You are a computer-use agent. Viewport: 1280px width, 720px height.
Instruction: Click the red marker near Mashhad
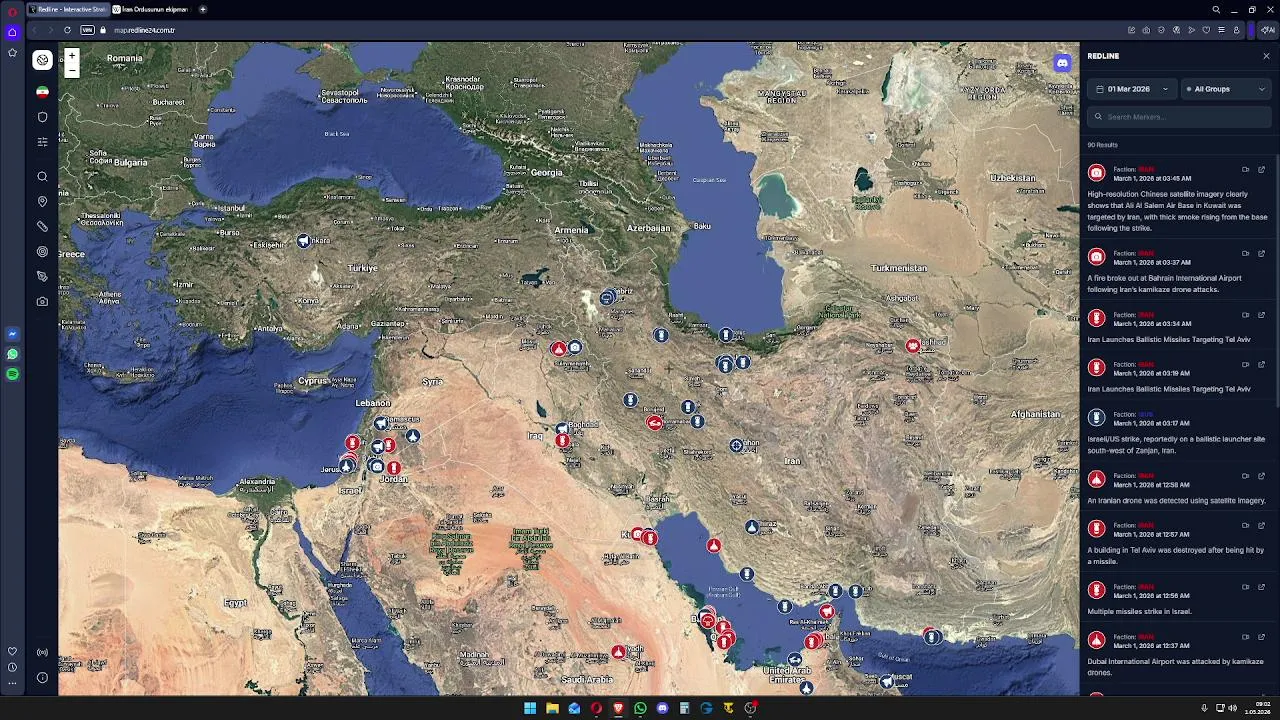click(913, 346)
